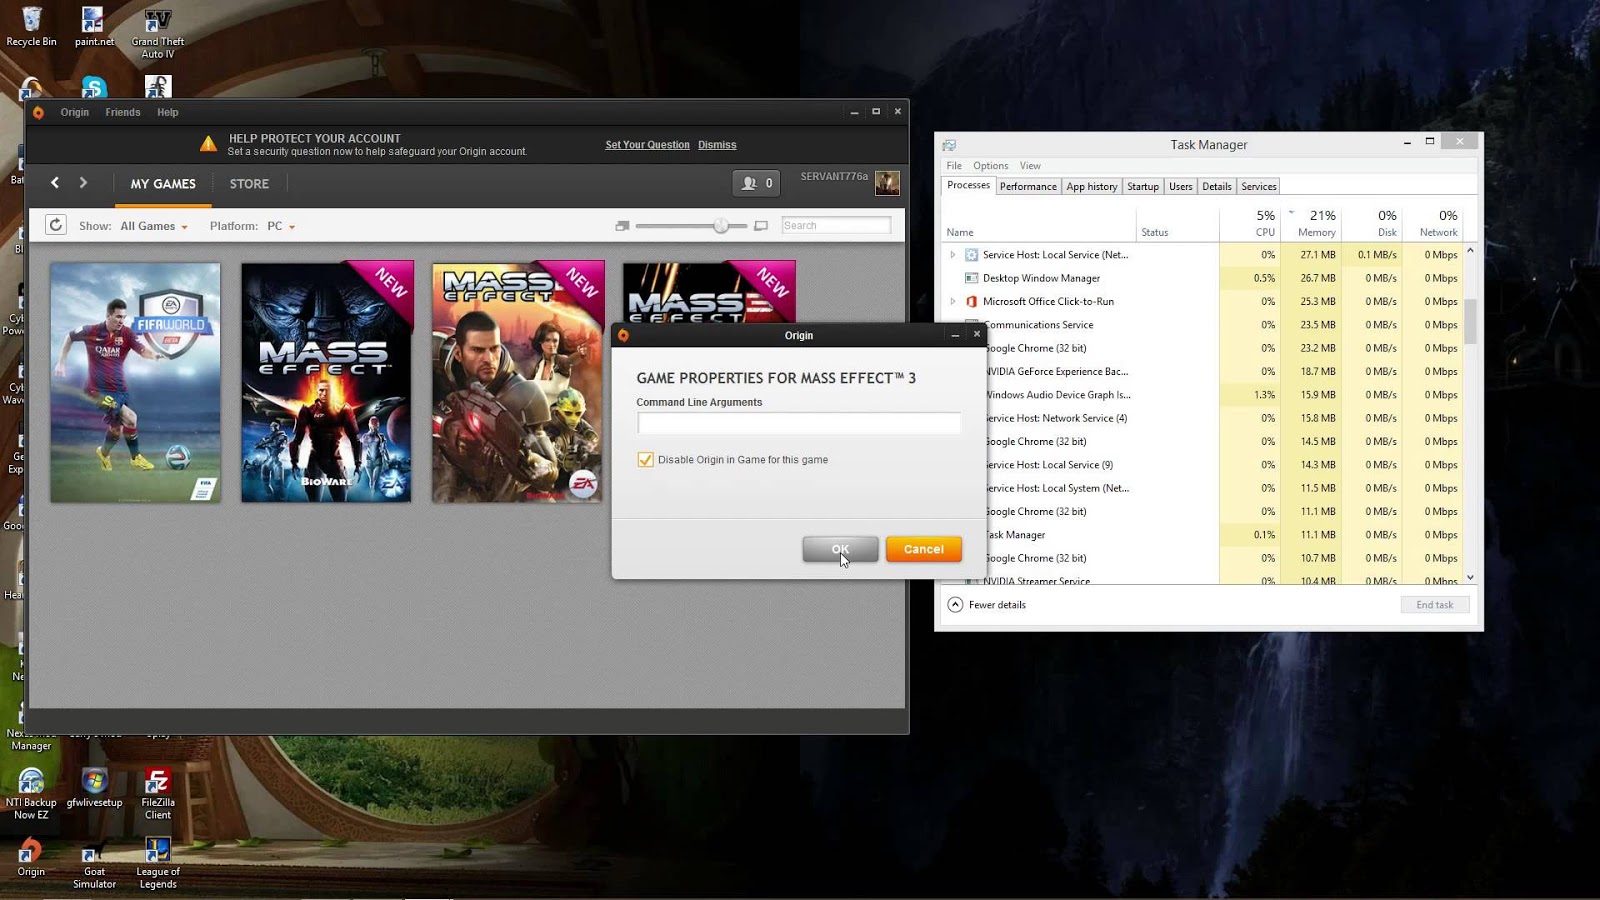The width and height of the screenshot is (1600, 900).
Task: Click the SERVANT776a profile avatar
Action: tap(887, 183)
